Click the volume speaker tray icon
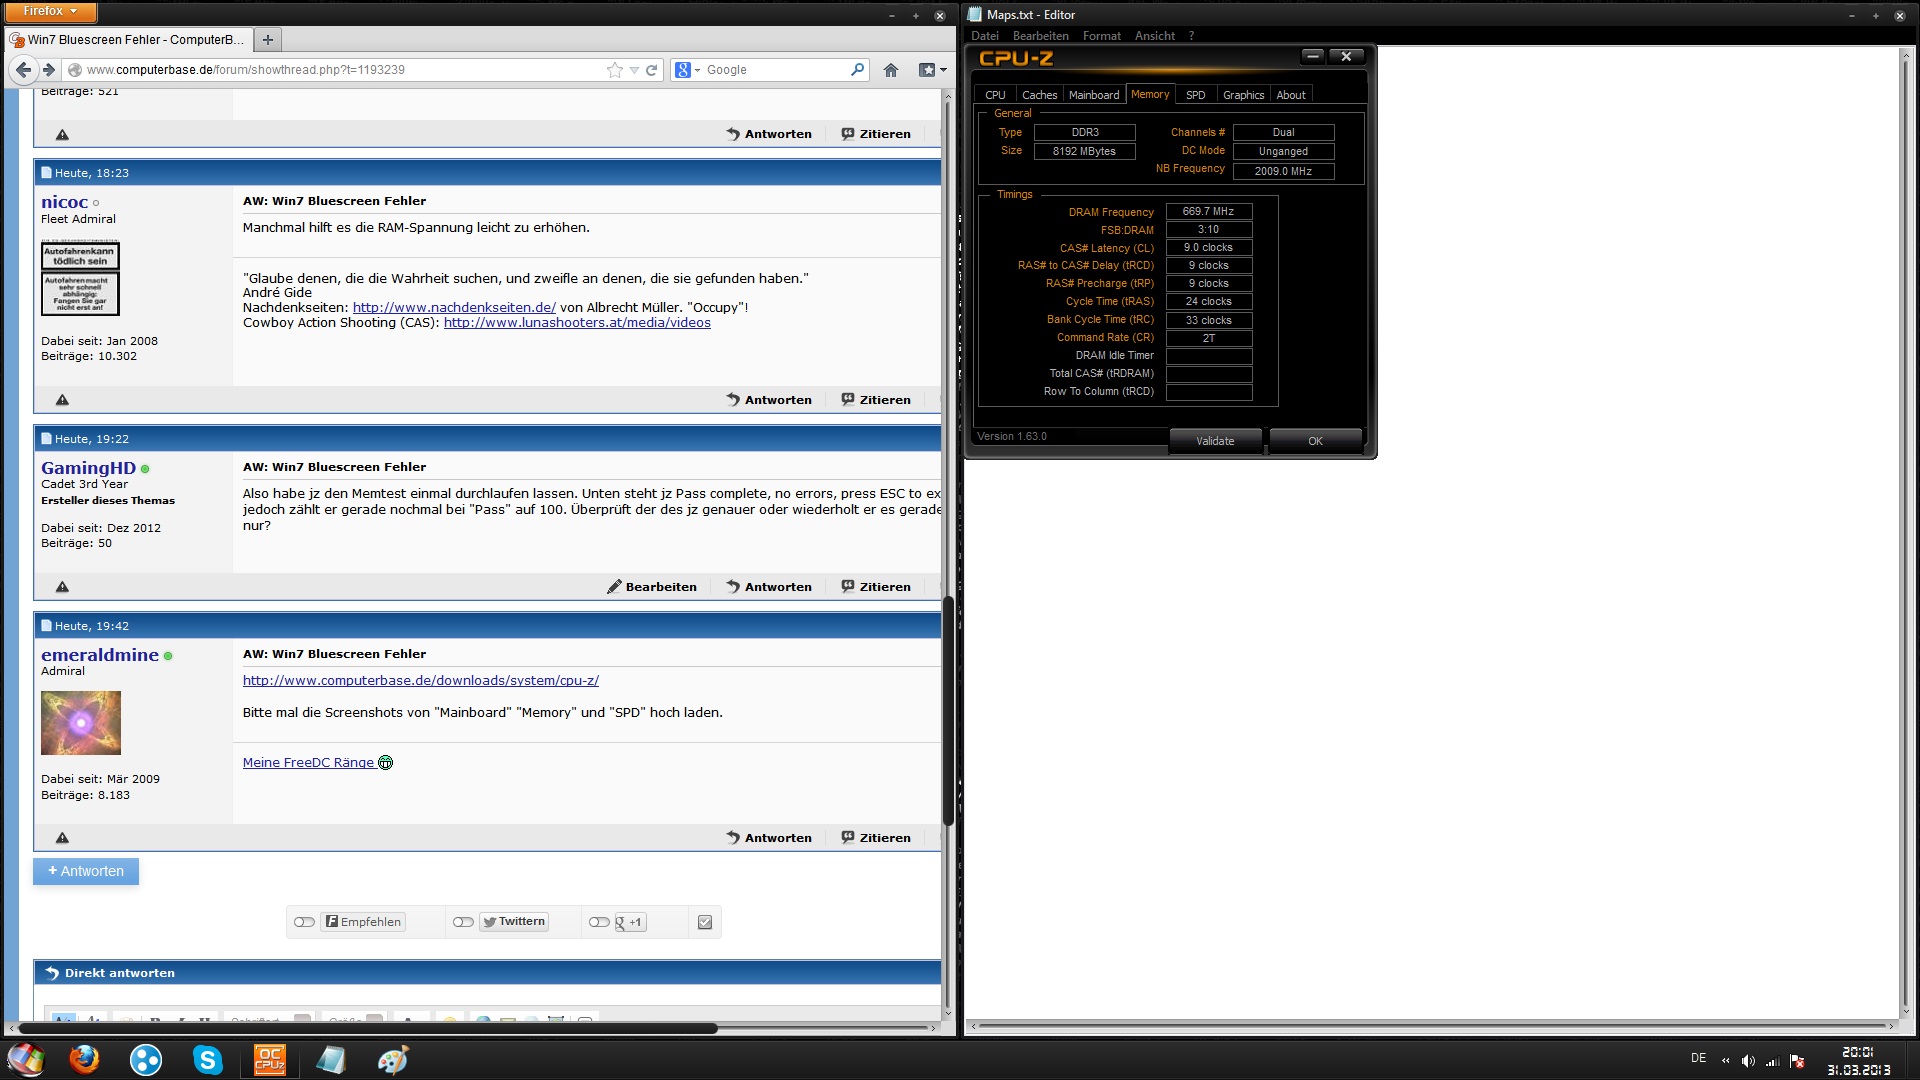This screenshot has height=1080, width=1920. (1748, 1061)
